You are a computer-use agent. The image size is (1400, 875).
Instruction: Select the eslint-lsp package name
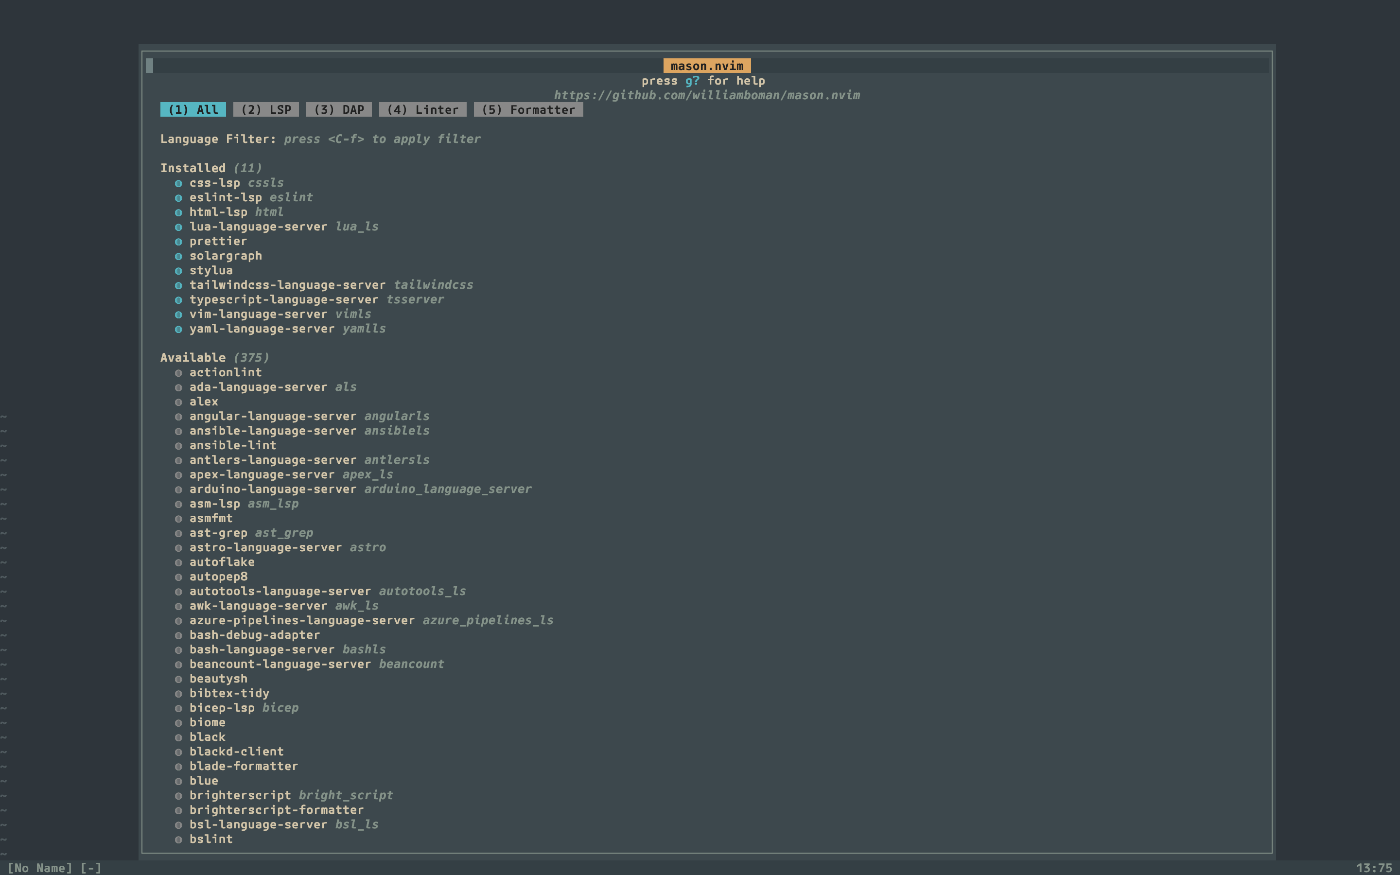pyautogui.click(x=226, y=197)
